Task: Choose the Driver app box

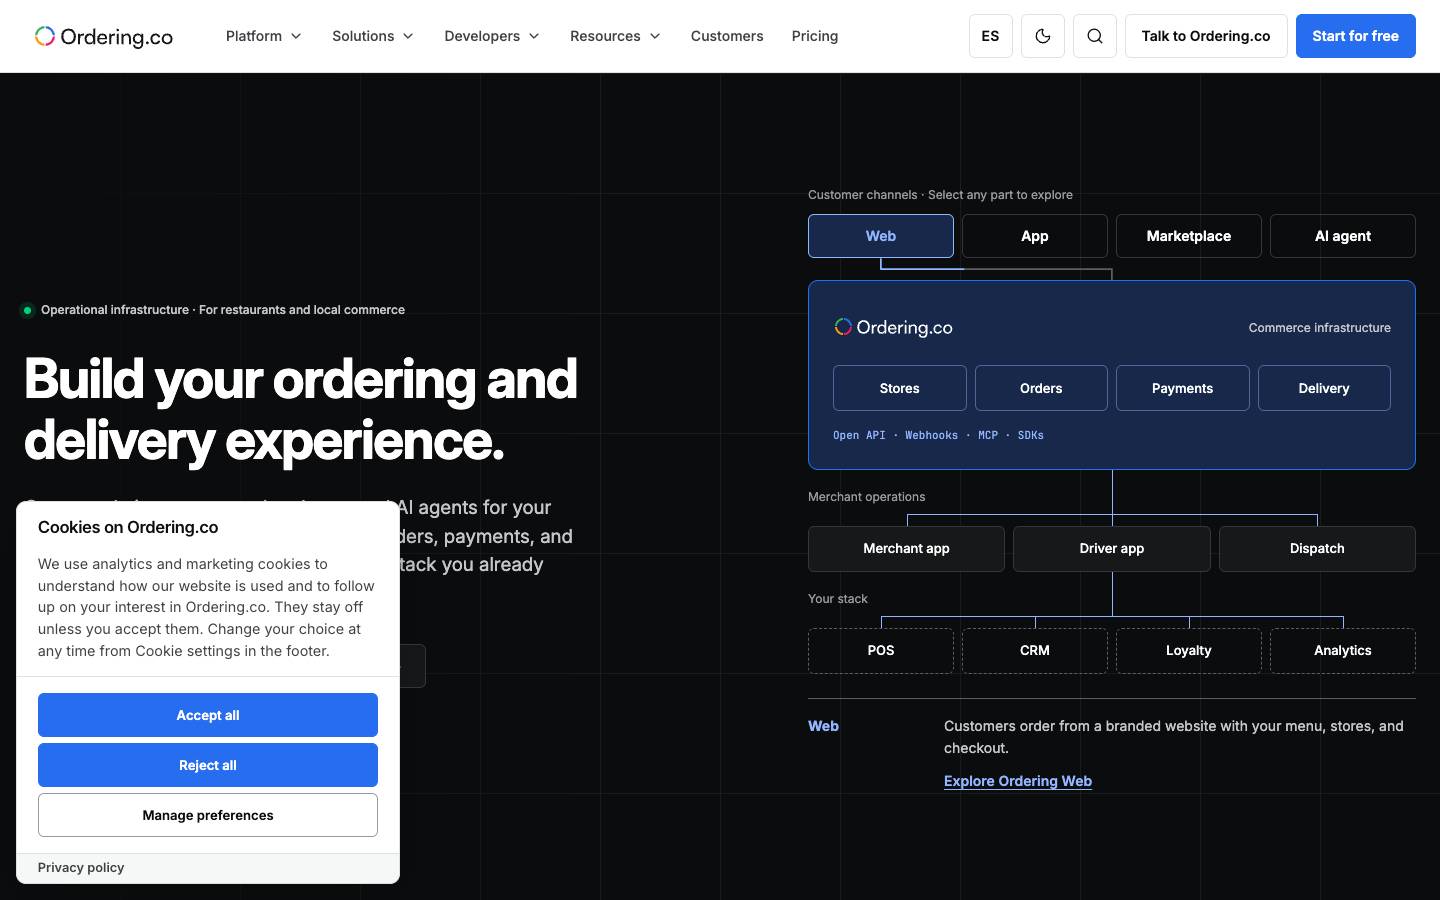Action: coord(1112,549)
